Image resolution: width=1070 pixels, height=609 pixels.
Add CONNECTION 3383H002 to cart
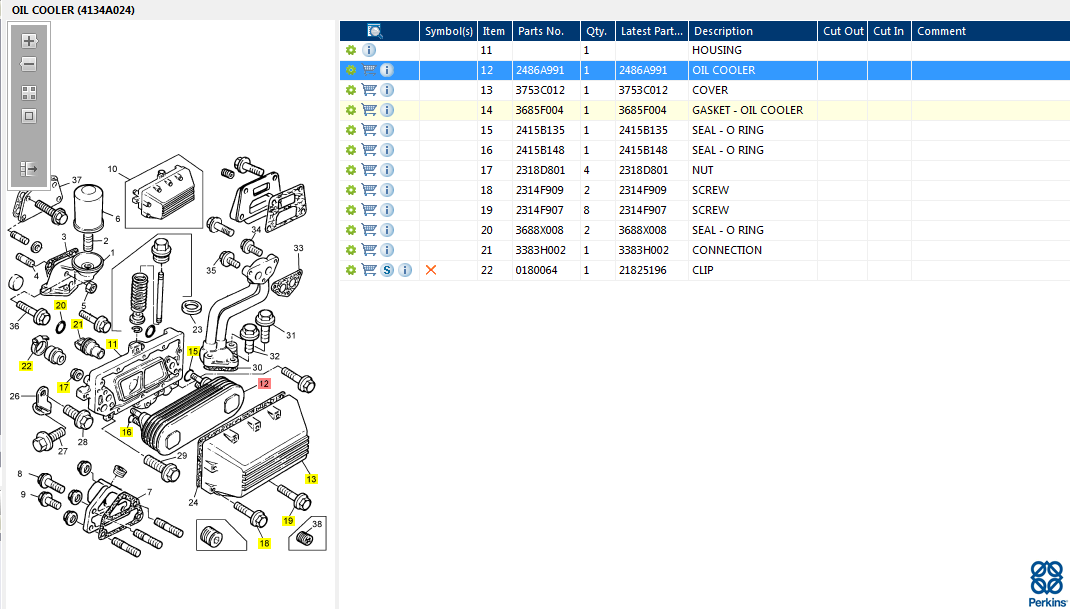click(369, 250)
